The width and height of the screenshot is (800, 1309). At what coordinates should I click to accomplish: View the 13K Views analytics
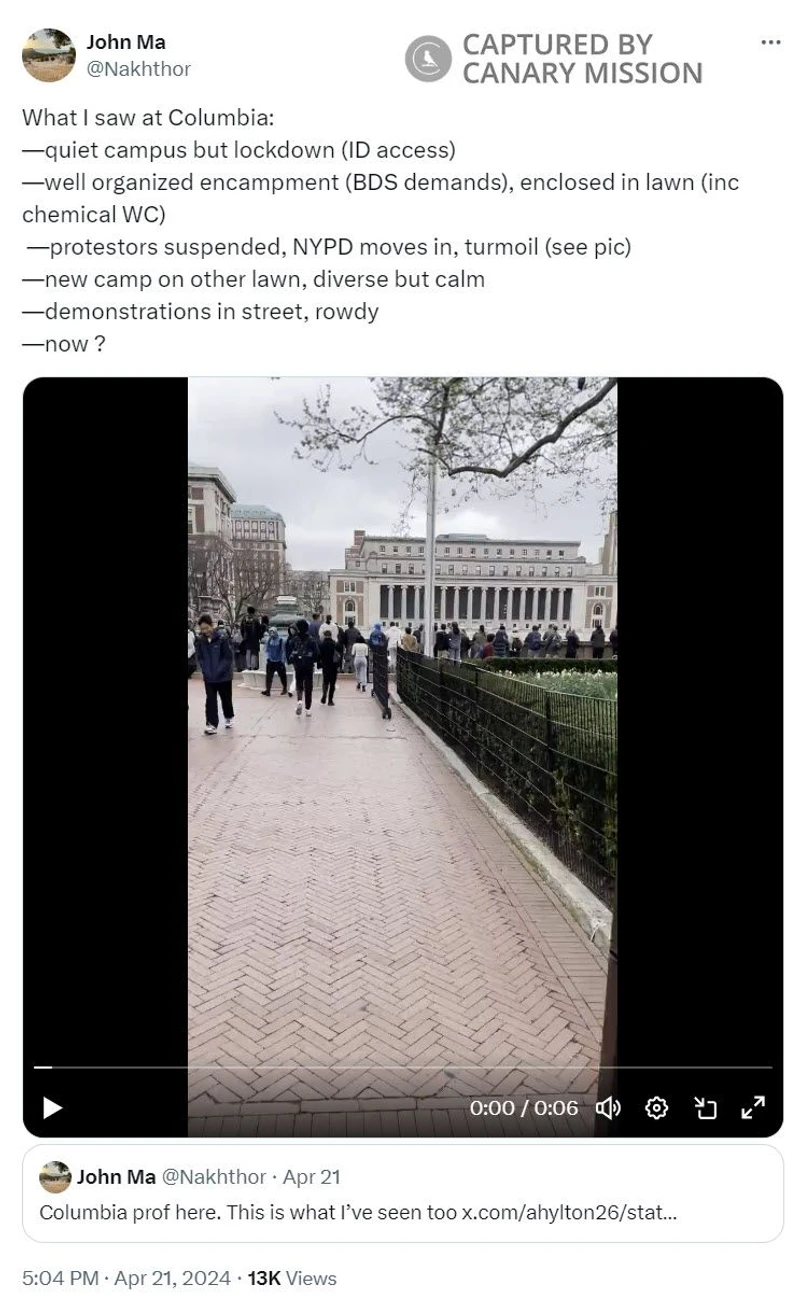pos(292,1278)
